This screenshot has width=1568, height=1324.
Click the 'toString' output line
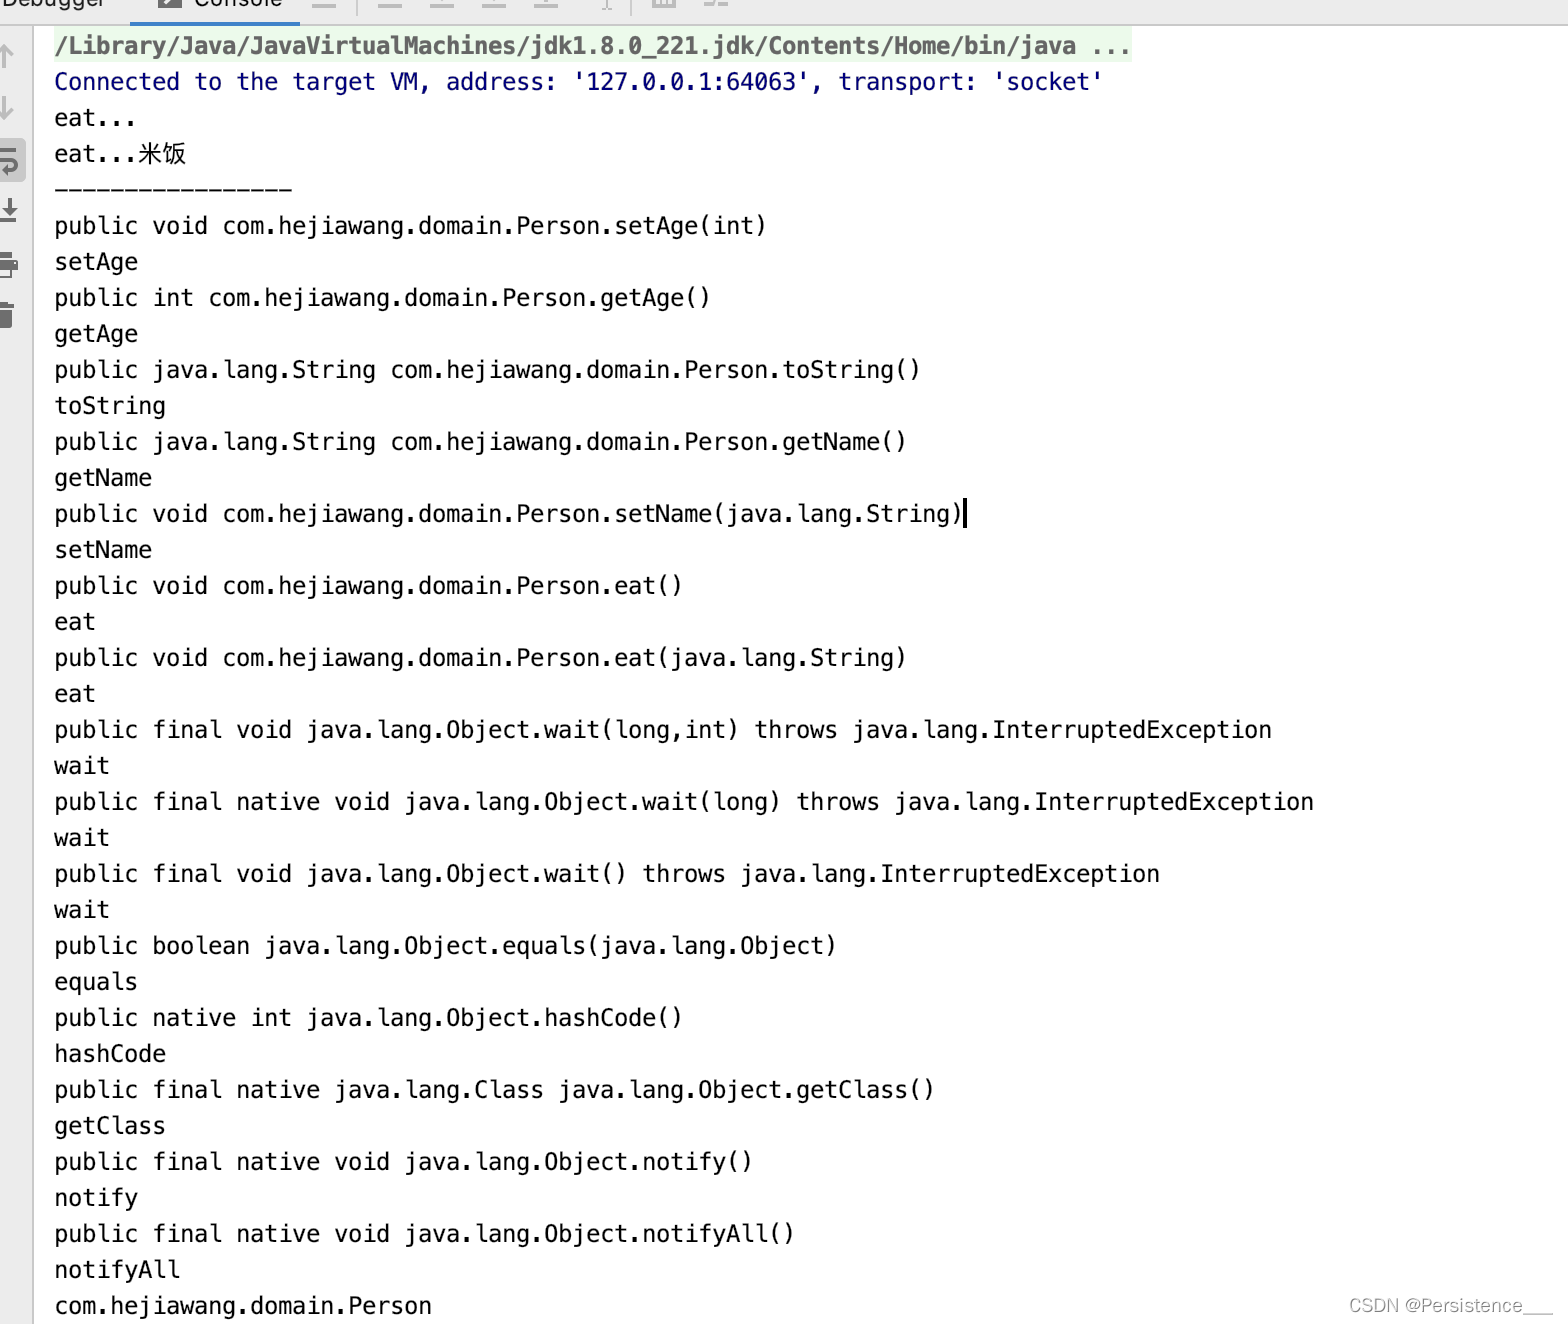pyautogui.click(x=110, y=406)
